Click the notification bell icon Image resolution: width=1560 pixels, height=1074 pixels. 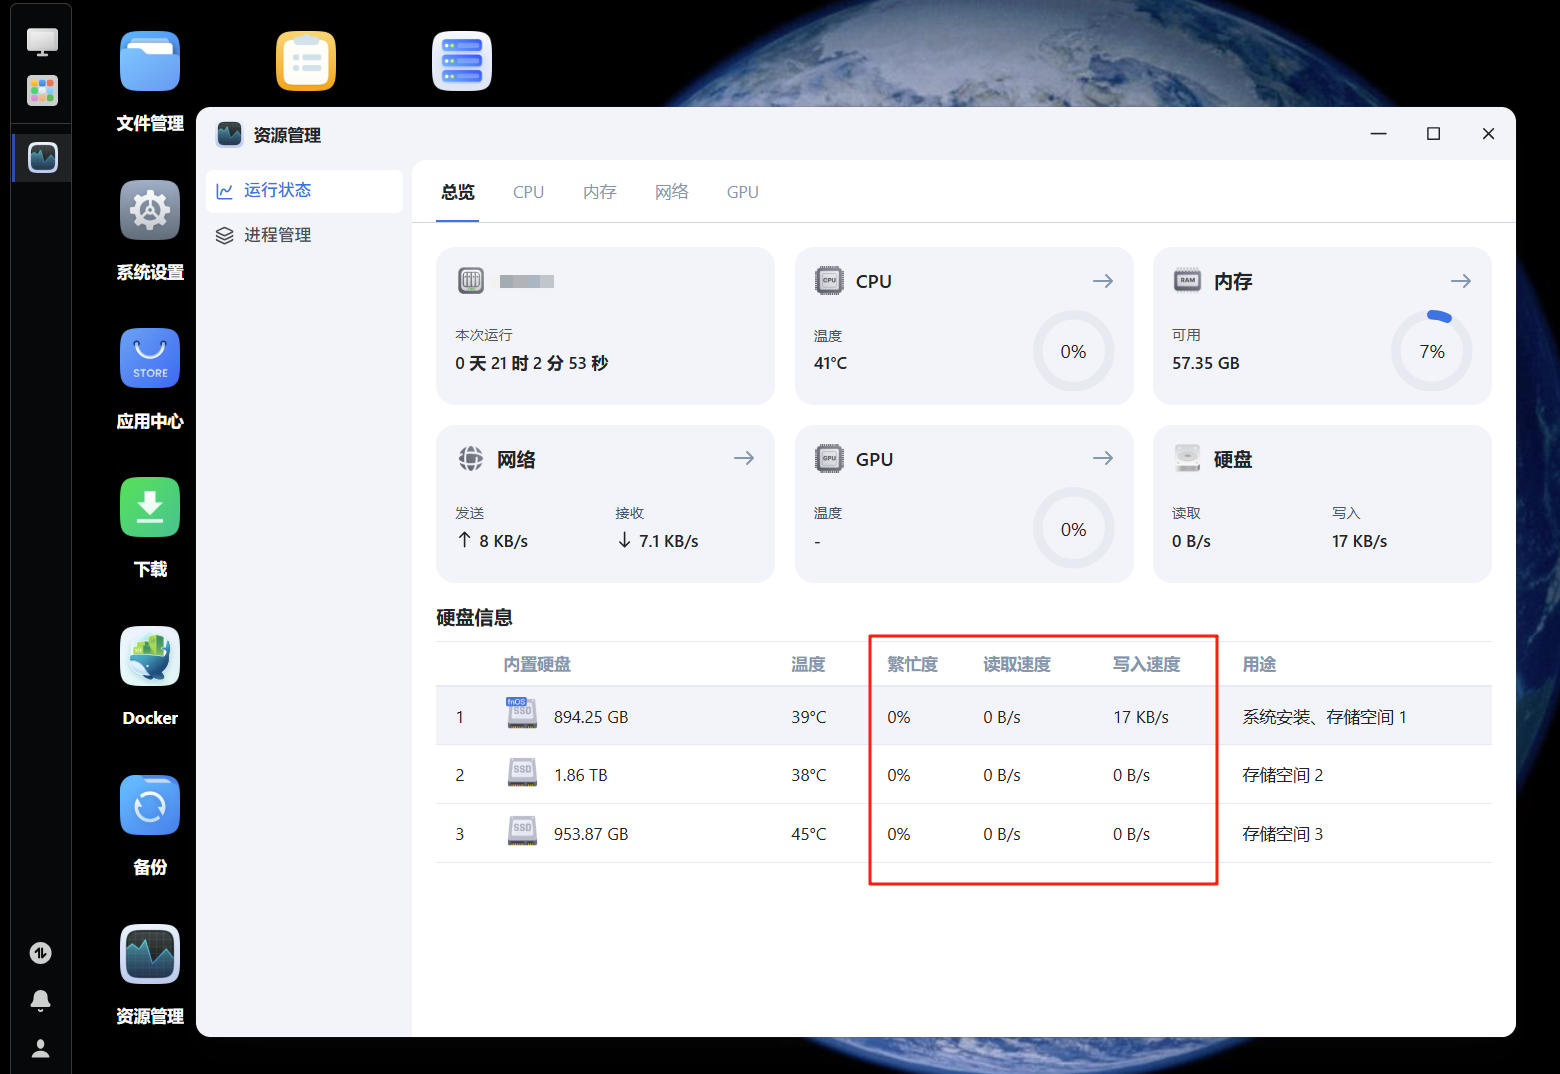[x=40, y=1000]
